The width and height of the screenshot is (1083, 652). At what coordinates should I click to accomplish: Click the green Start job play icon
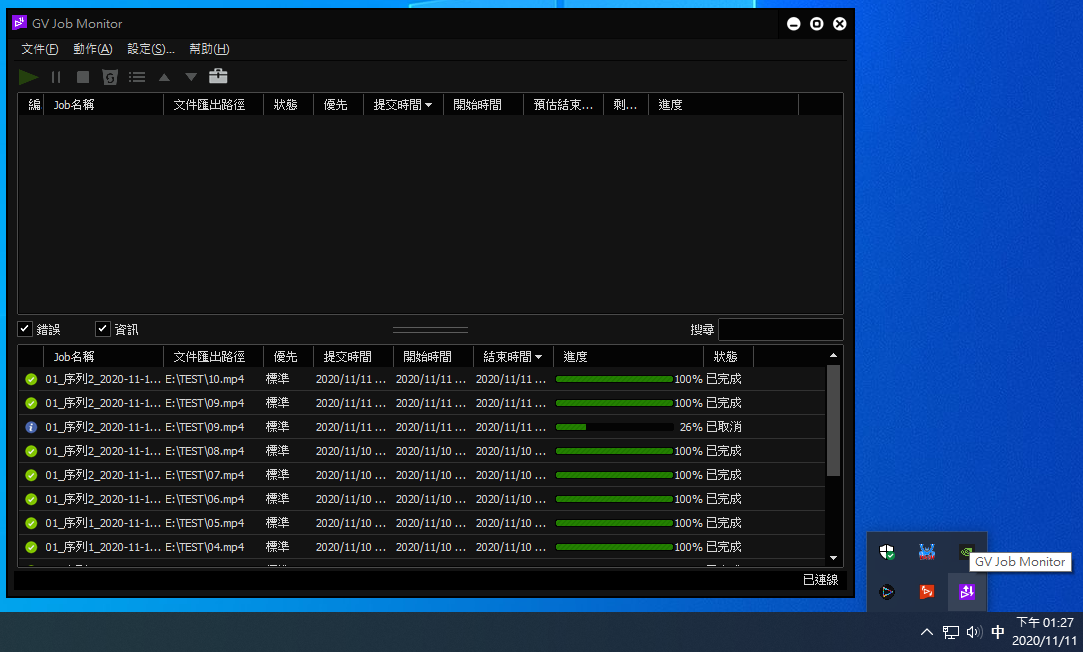click(x=28, y=77)
